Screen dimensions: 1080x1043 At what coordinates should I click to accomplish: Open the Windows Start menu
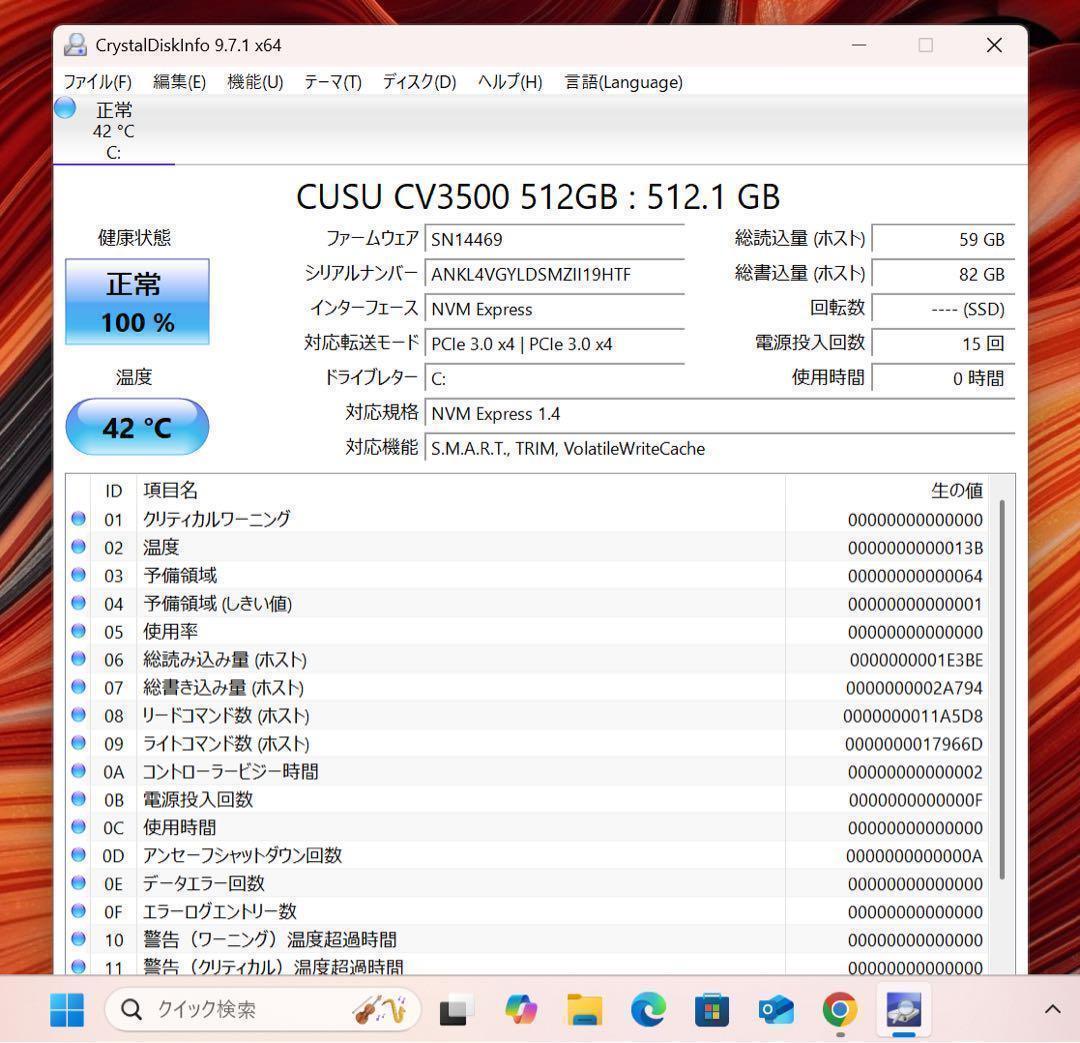[67, 1010]
